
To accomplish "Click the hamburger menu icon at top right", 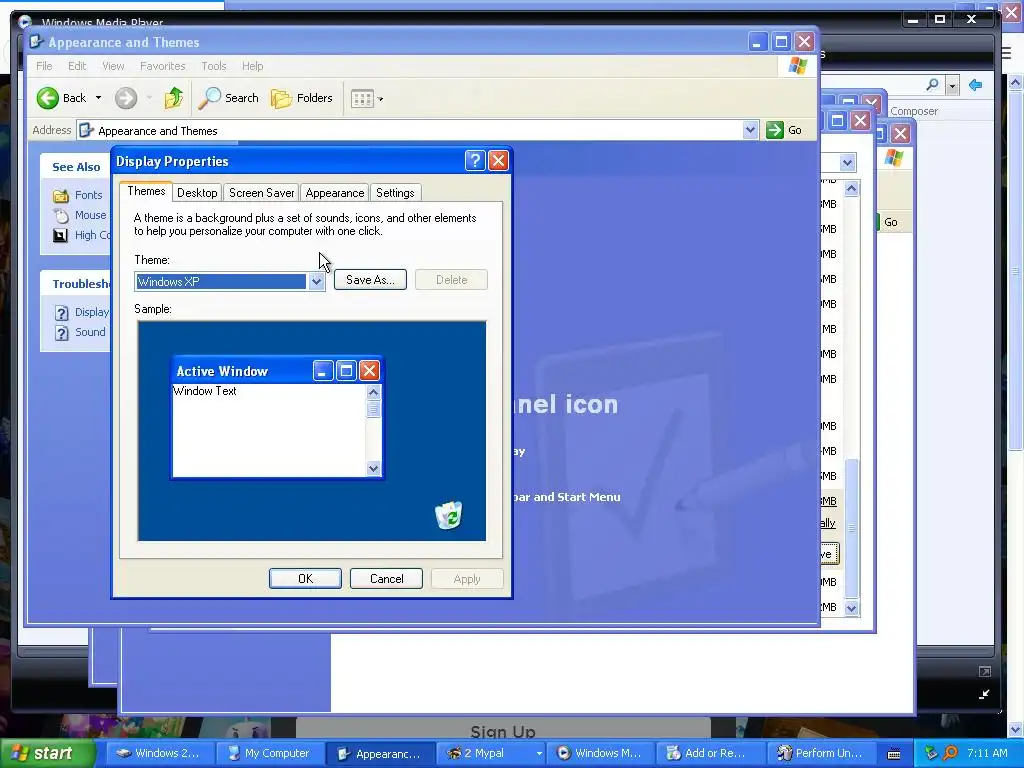I will 1006,54.
